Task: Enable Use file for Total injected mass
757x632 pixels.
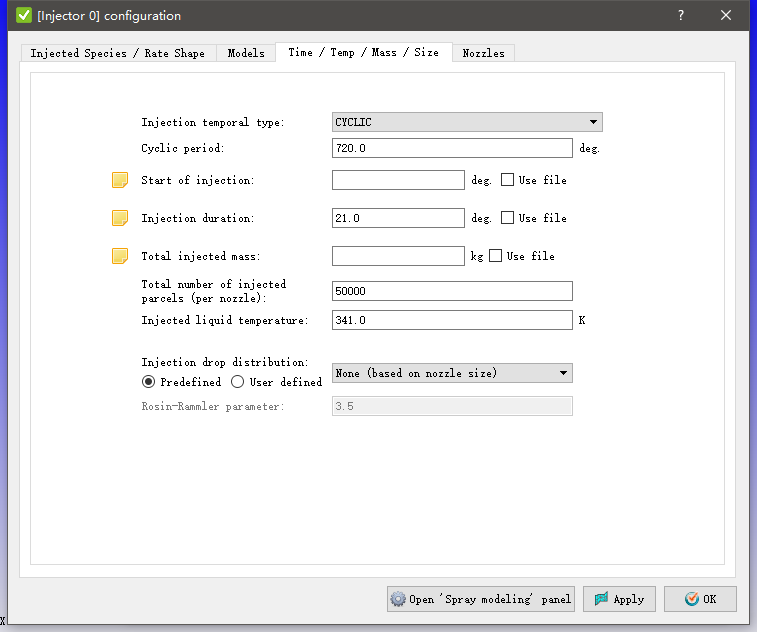Action: click(x=496, y=256)
